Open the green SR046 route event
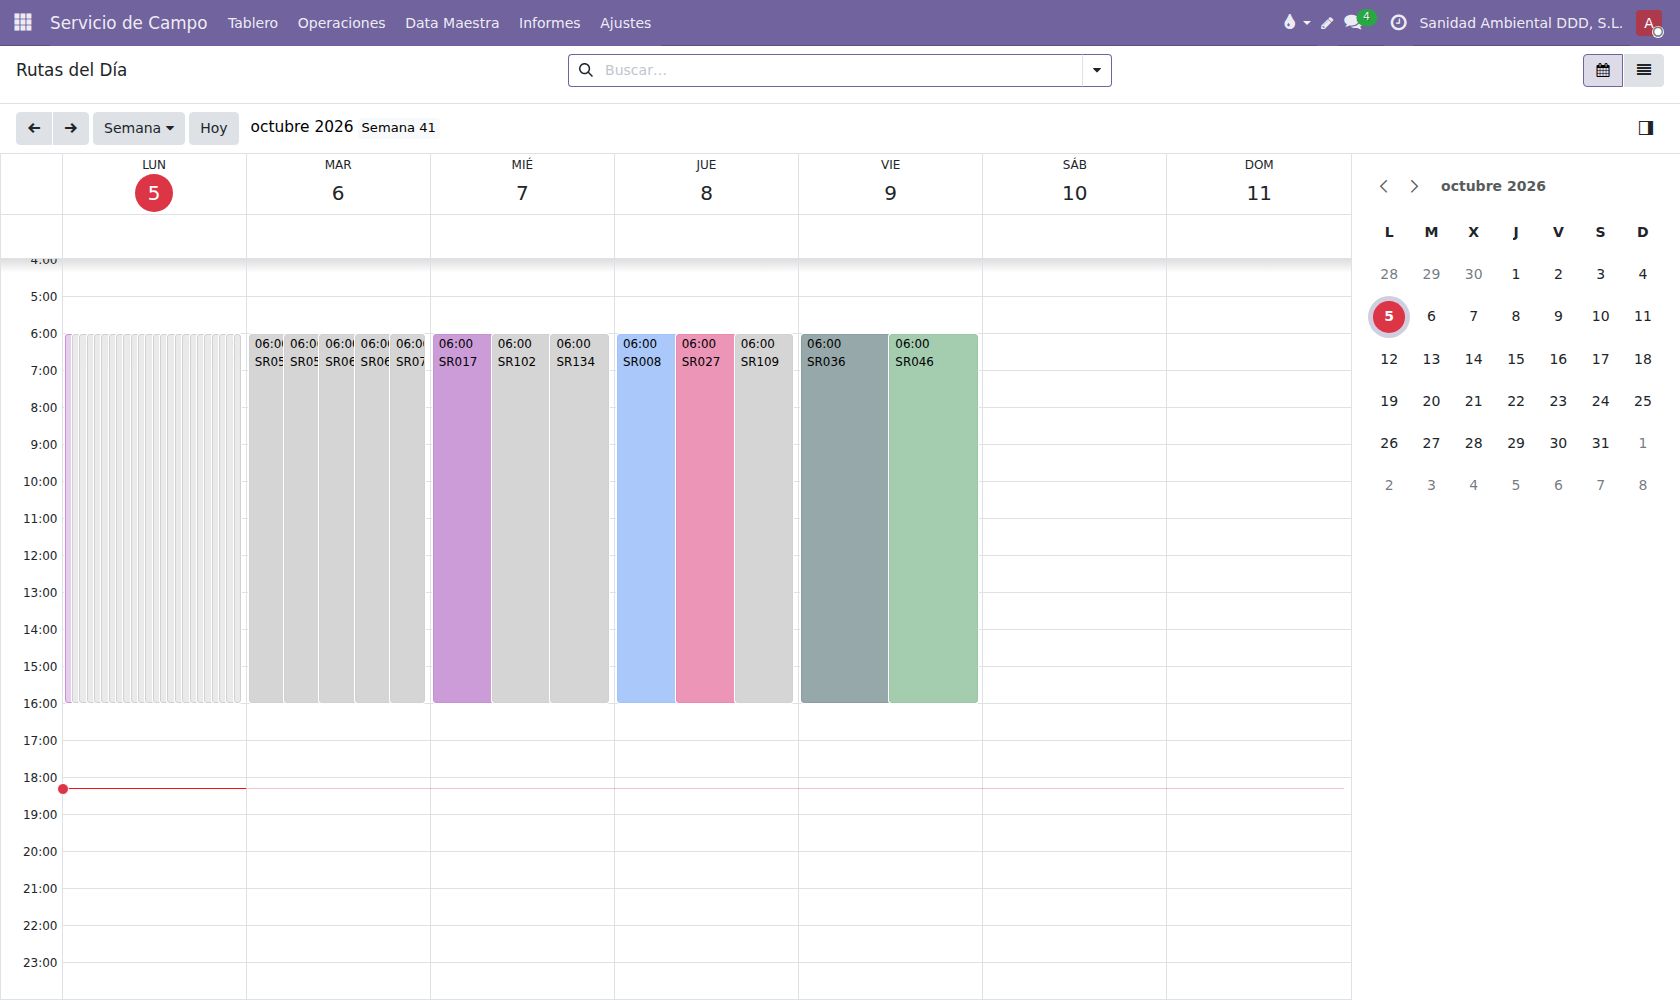Viewport: 1680px width, 1000px height. tap(933, 518)
